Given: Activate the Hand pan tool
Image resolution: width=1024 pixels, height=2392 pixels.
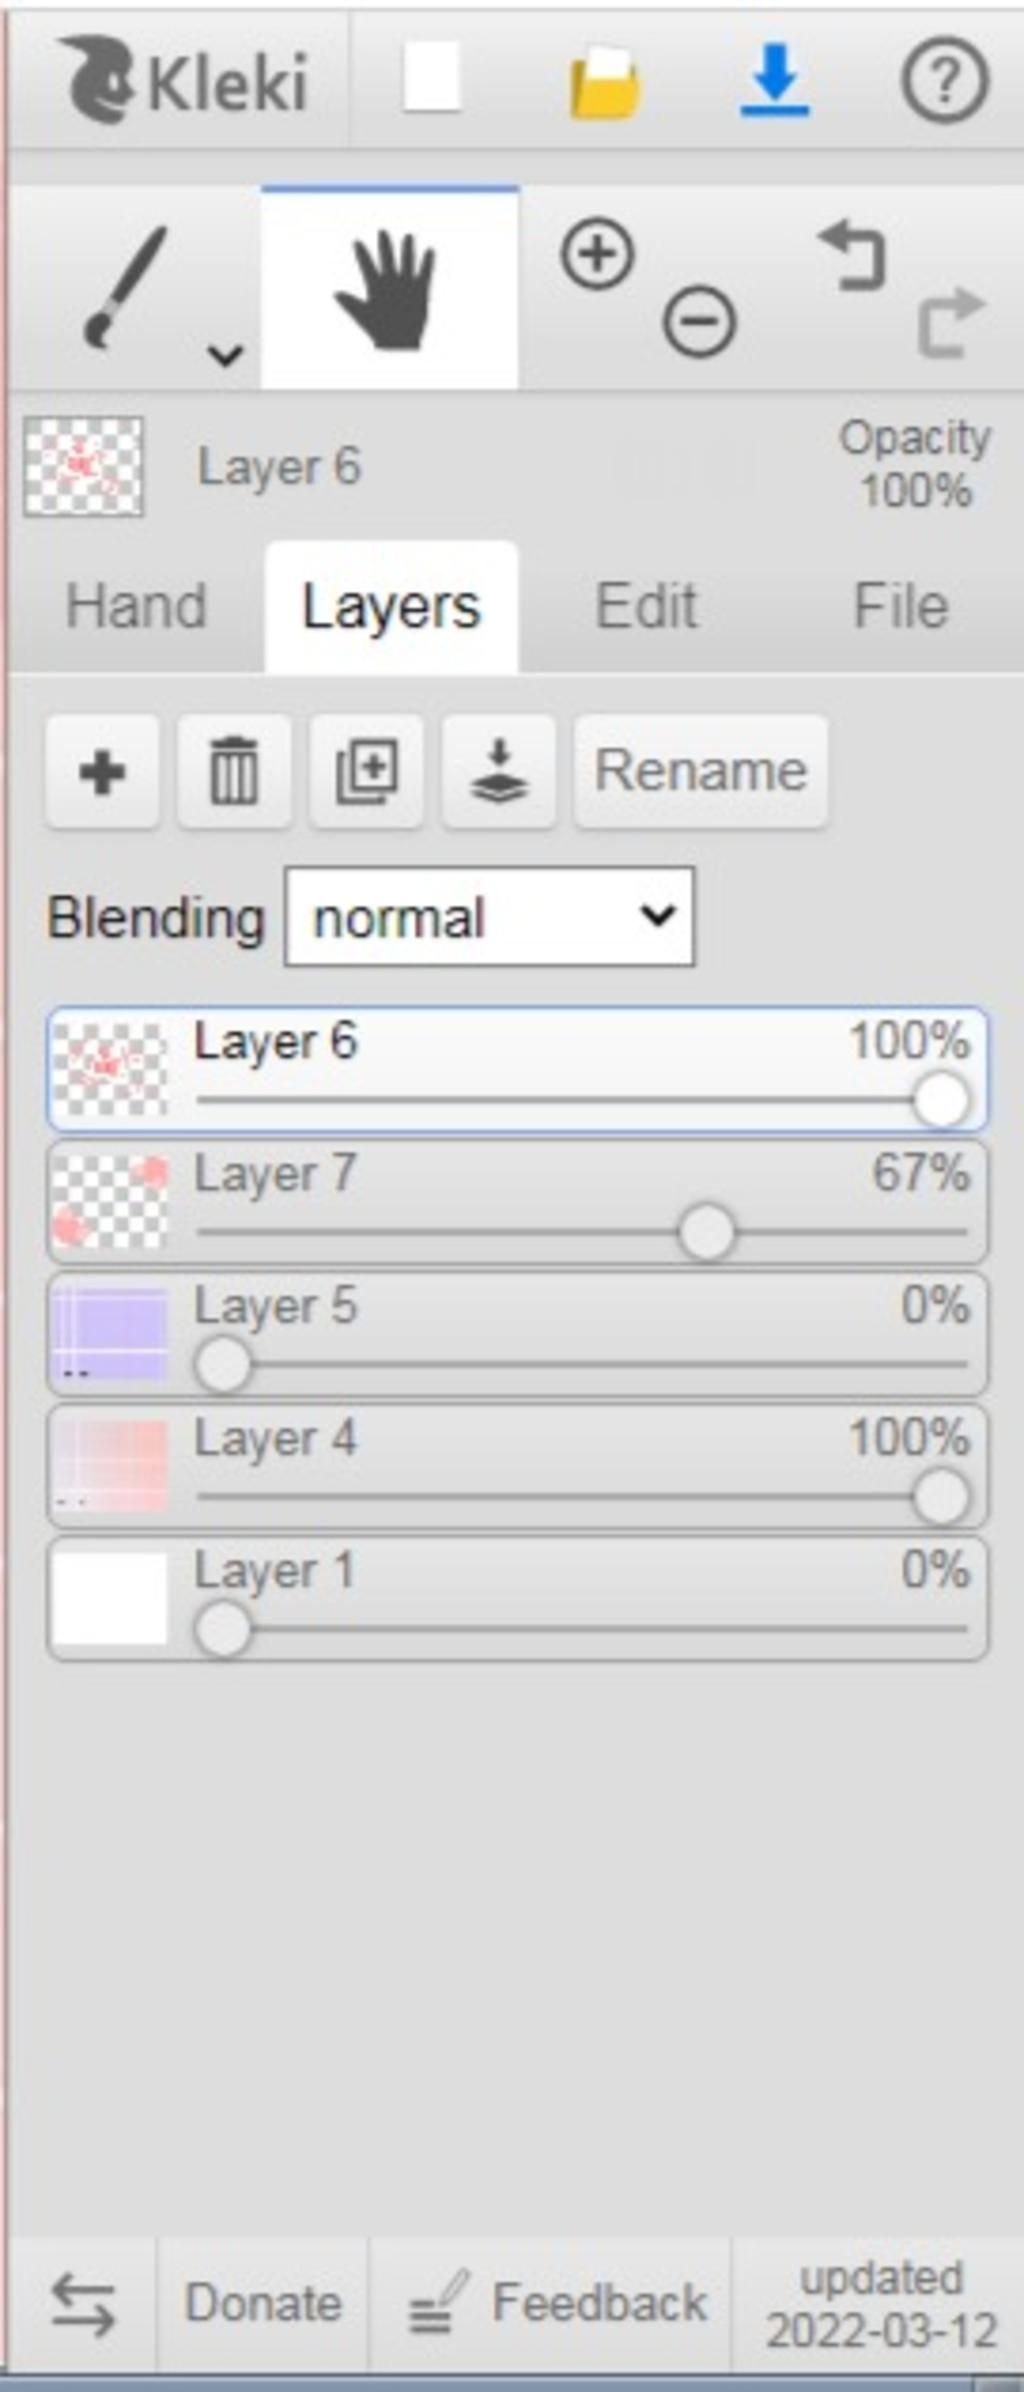Looking at the screenshot, I should pyautogui.click(x=389, y=288).
